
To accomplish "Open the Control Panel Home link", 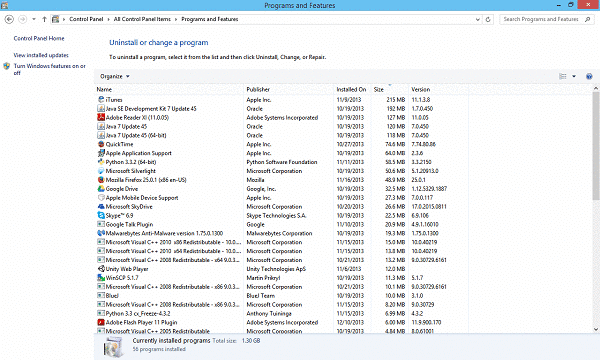I will point(39,38).
